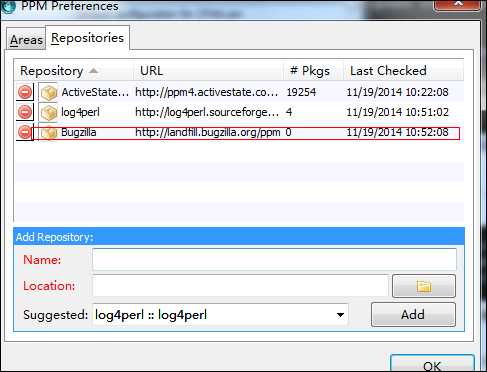Screen dimensions: 487x372
Task: Click the package count 4 for log4perl
Action: coord(289,112)
